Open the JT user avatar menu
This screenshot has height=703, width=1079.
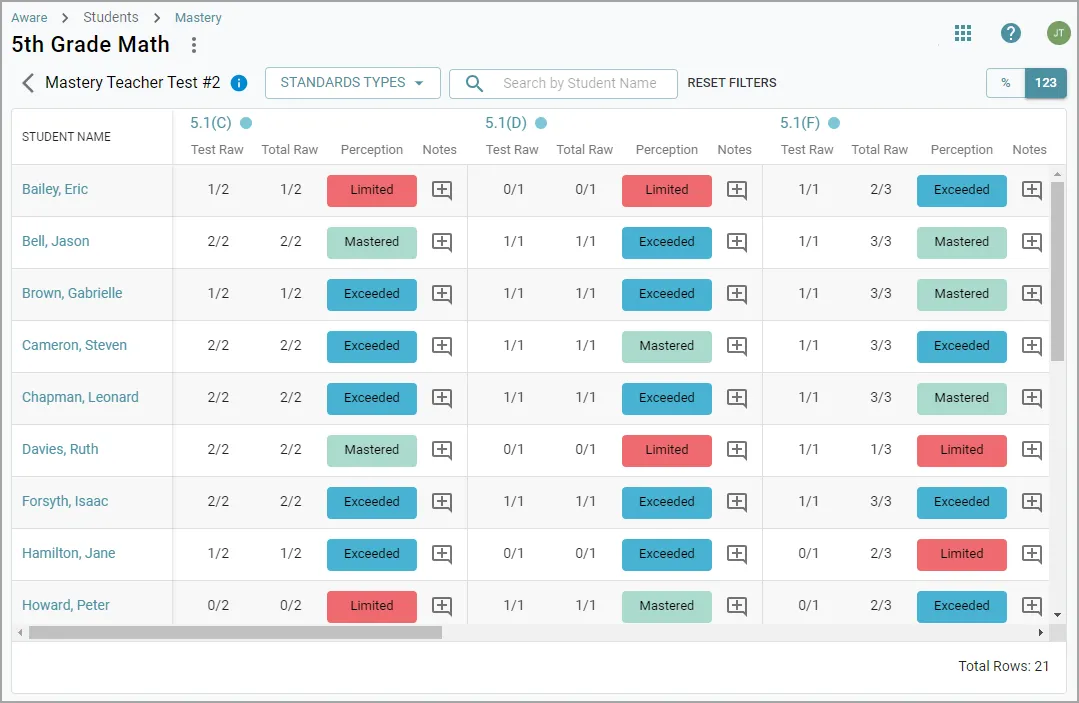coord(1057,32)
